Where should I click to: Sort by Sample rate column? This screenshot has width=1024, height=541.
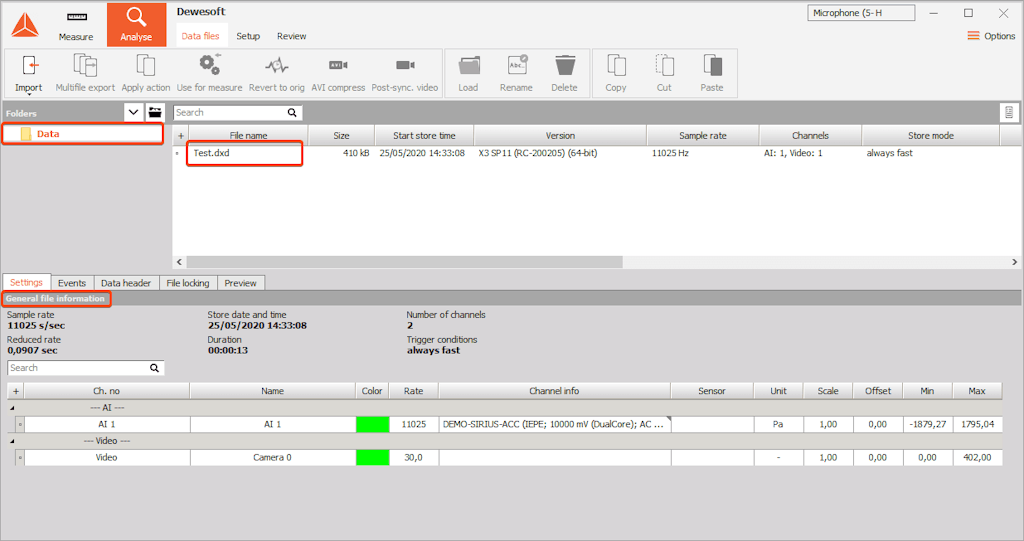[x=703, y=136]
